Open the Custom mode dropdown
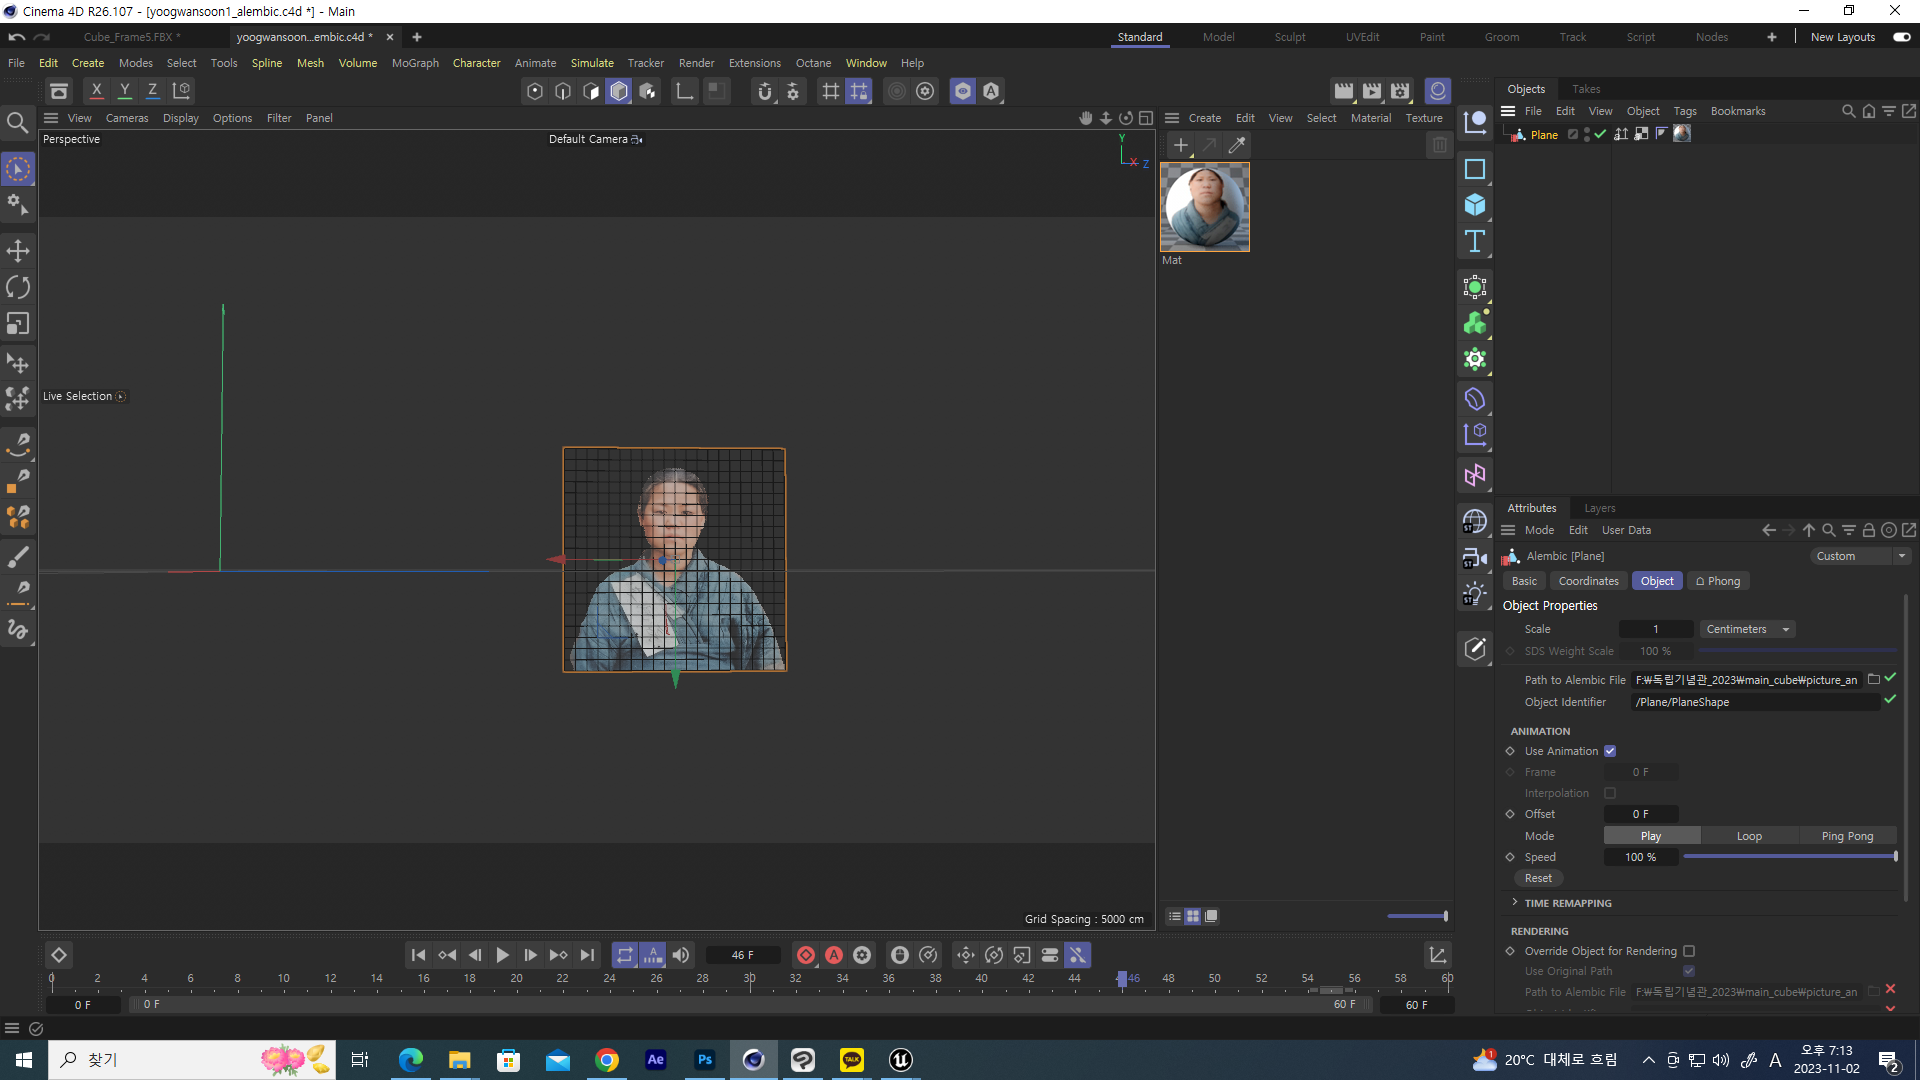 coord(1861,556)
